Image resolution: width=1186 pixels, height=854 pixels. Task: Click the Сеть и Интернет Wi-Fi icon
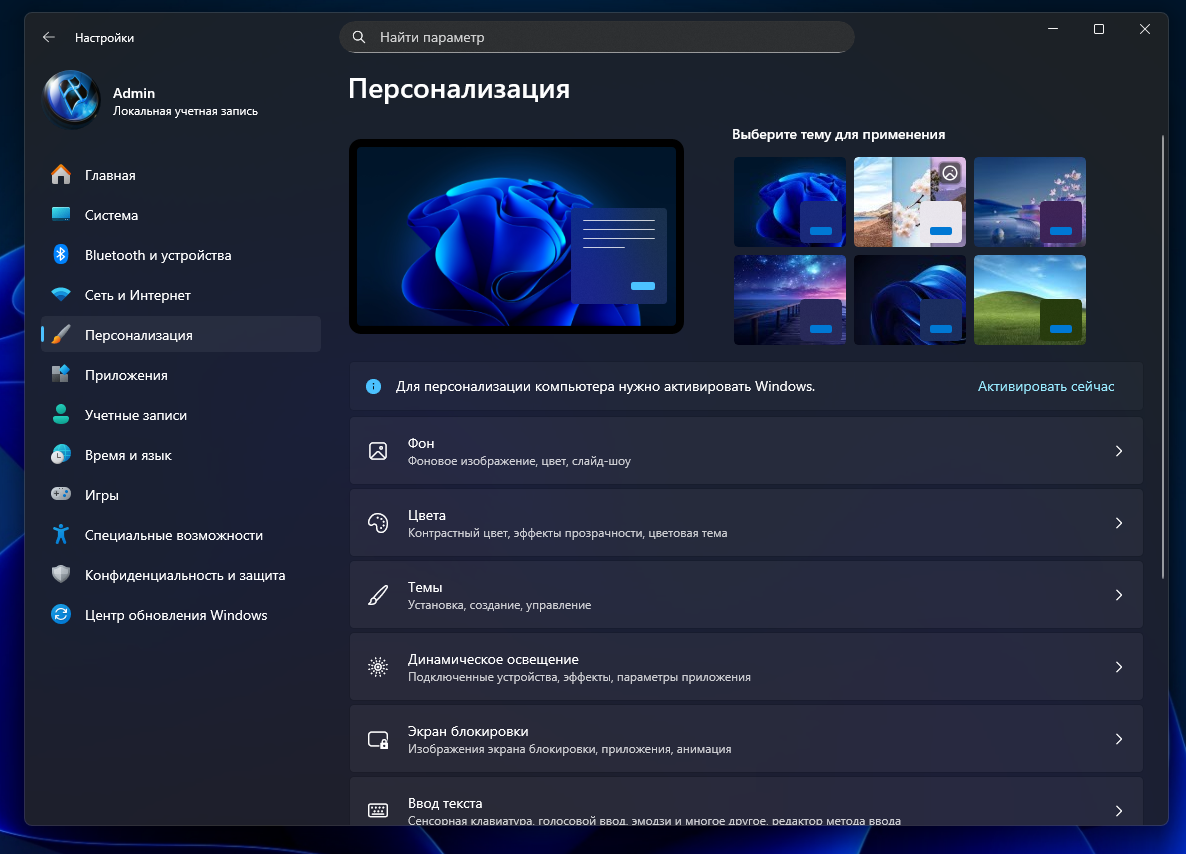coord(61,295)
